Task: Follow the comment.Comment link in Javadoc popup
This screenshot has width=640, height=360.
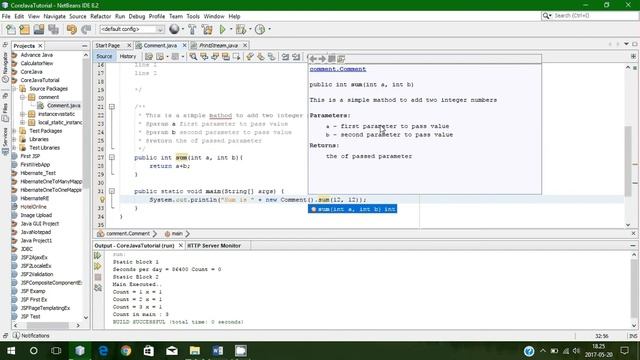Action: coord(338,69)
